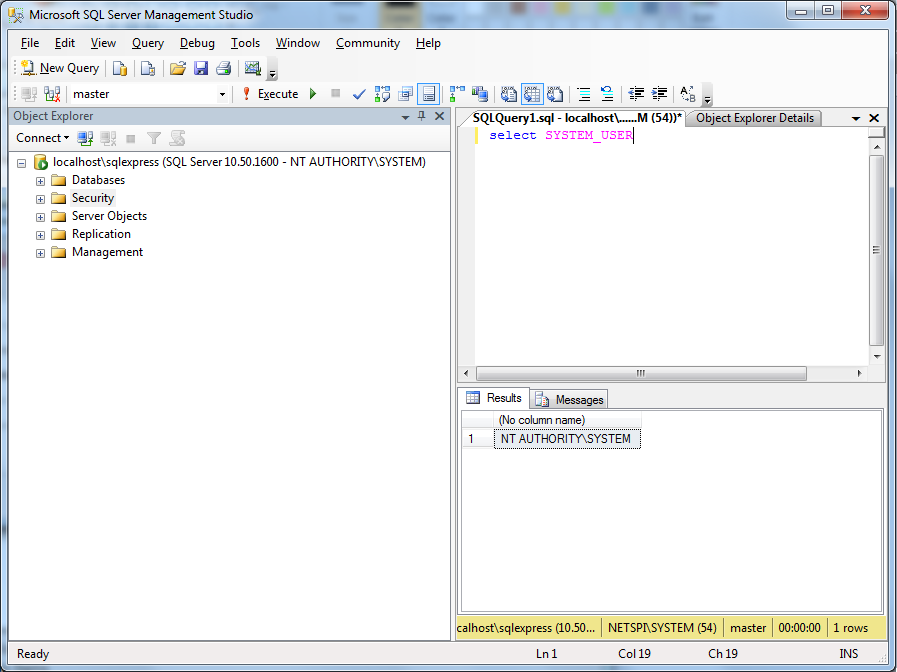
Task: Open the Connect dropdown in Object Explorer
Action: [x=42, y=138]
